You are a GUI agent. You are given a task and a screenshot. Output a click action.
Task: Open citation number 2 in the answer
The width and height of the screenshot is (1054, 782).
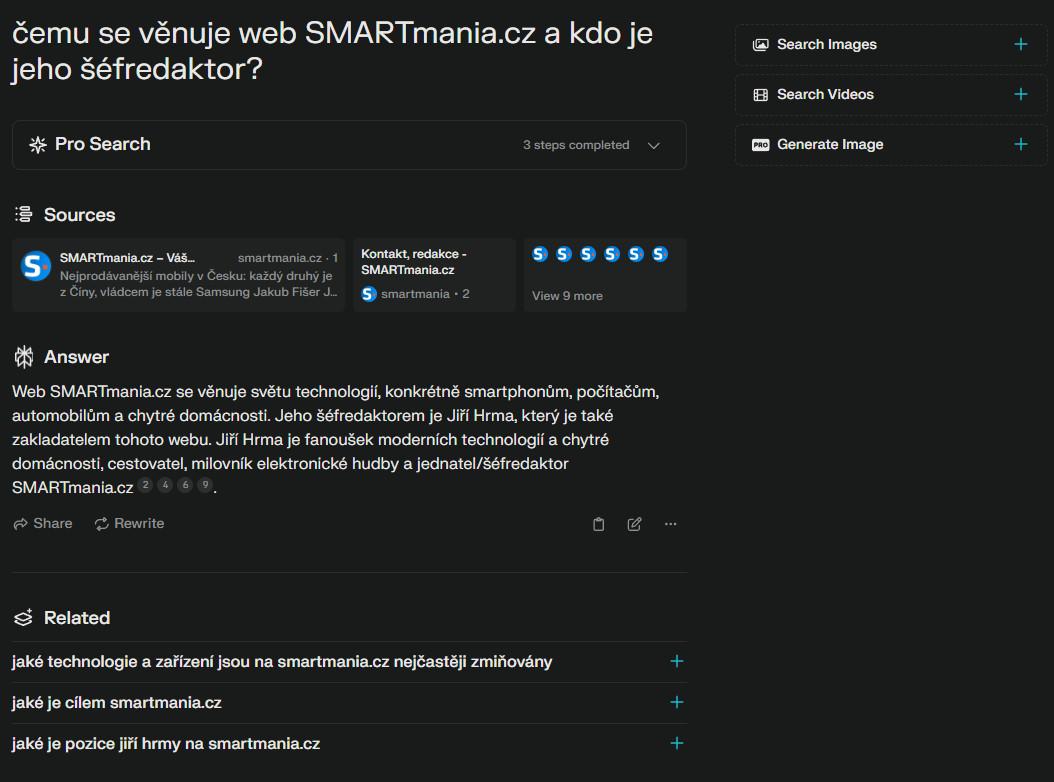145,485
